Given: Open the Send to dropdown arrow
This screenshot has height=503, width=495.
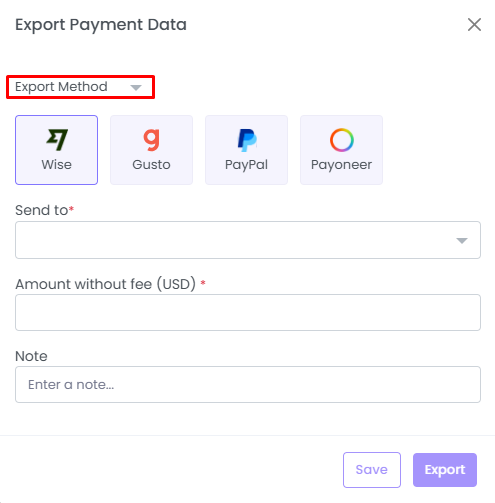Looking at the screenshot, I should click(x=462, y=241).
